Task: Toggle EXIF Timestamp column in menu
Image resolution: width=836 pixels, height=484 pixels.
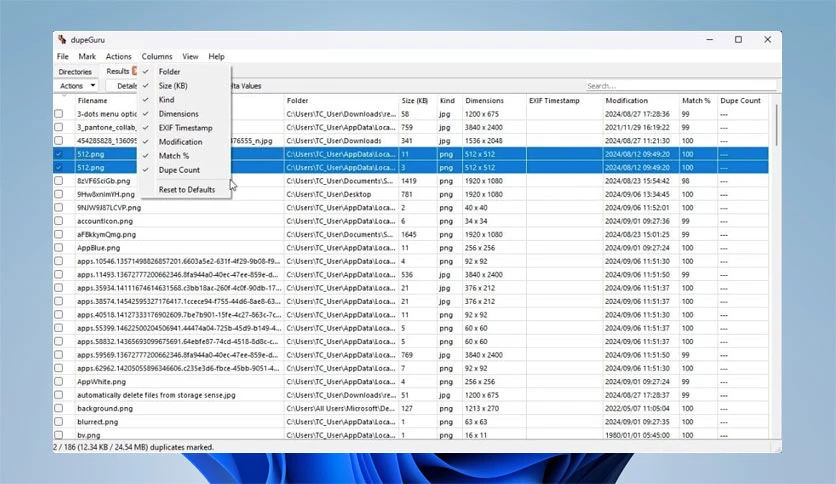Action: 184,128
